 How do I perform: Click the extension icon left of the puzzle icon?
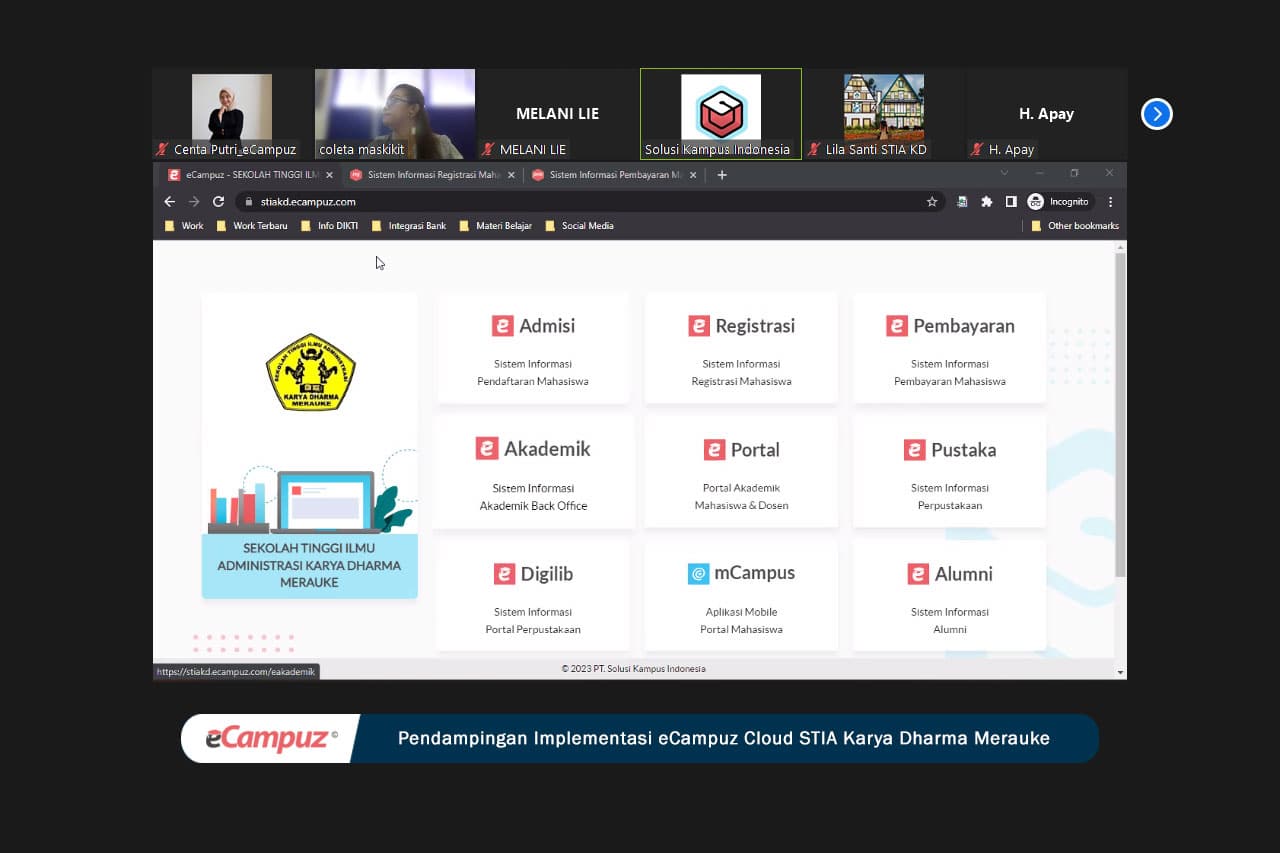click(962, 202)
